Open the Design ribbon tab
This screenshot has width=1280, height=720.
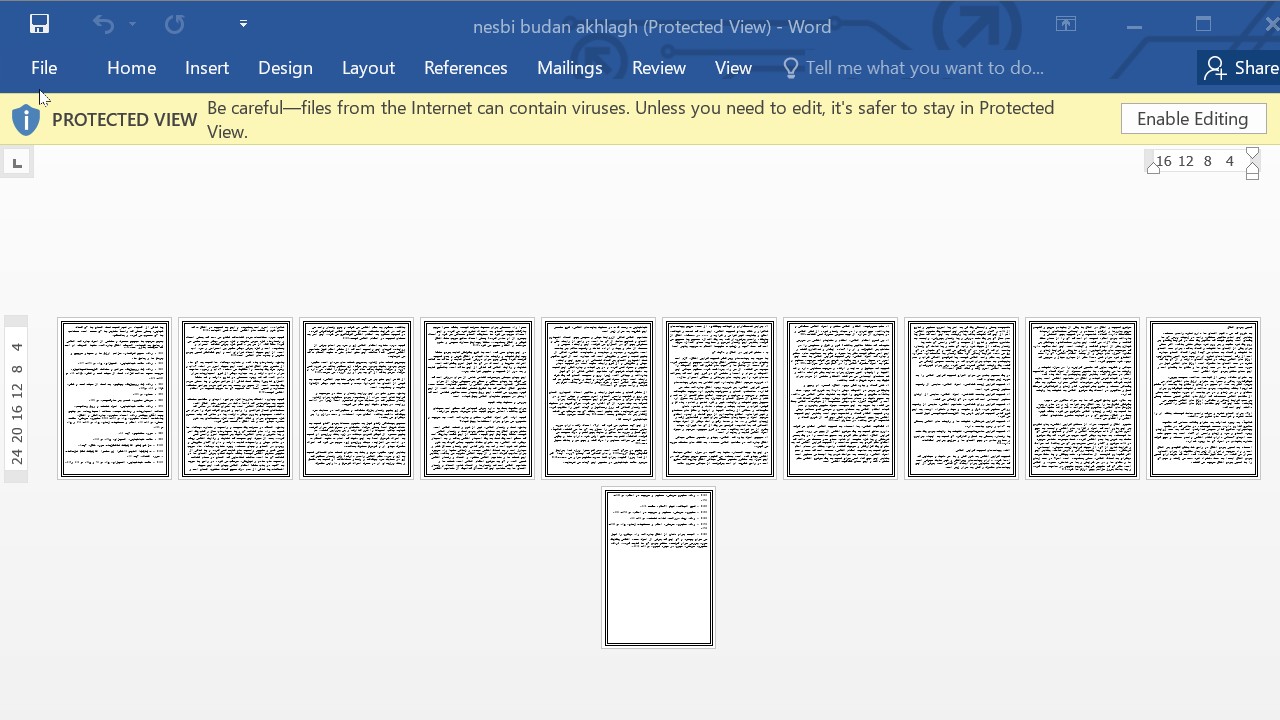pyautogui.click(x=285, y=68)
